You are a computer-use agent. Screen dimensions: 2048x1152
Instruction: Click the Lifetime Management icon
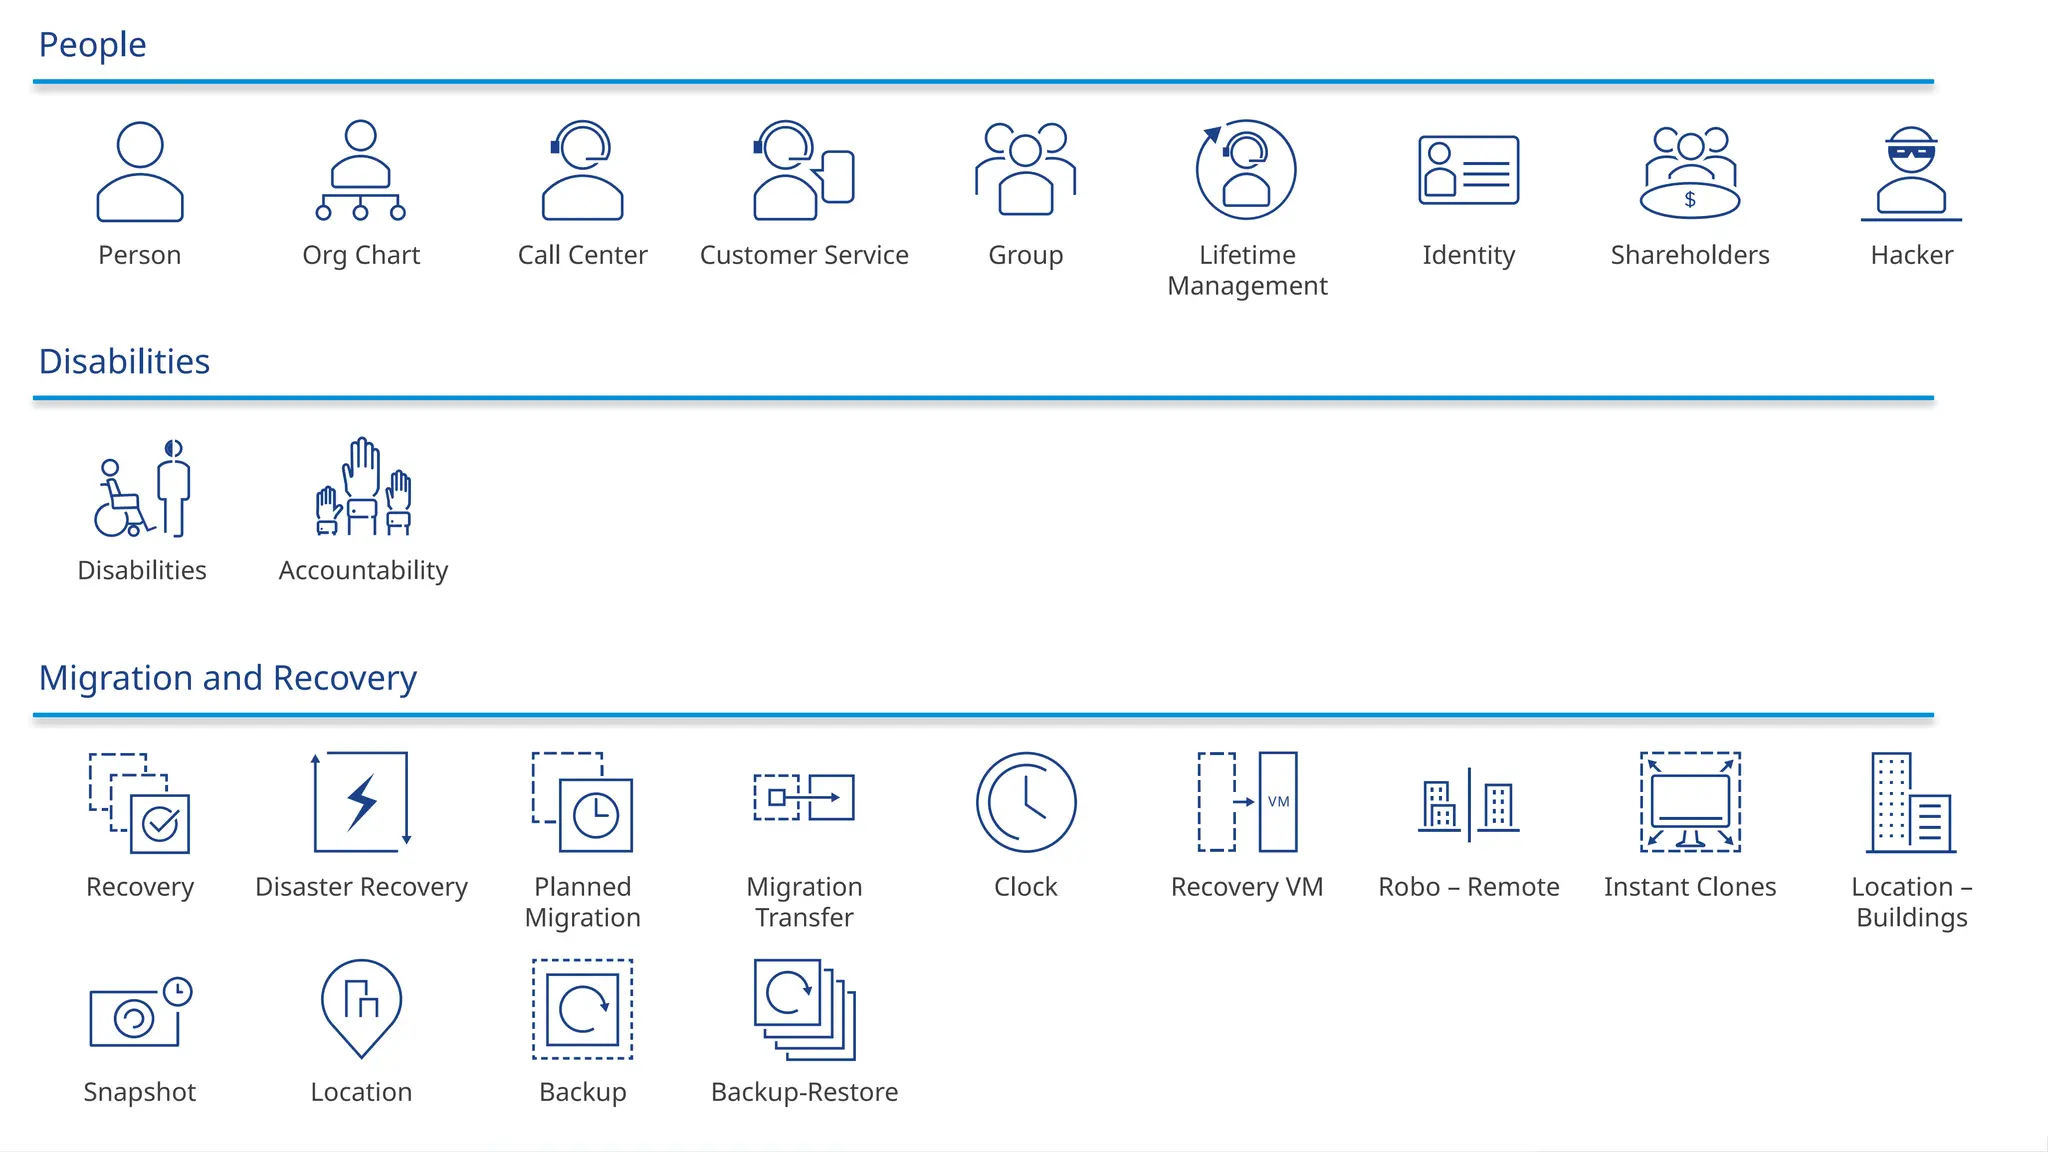pyautogui.click(x=1247, y=170)
